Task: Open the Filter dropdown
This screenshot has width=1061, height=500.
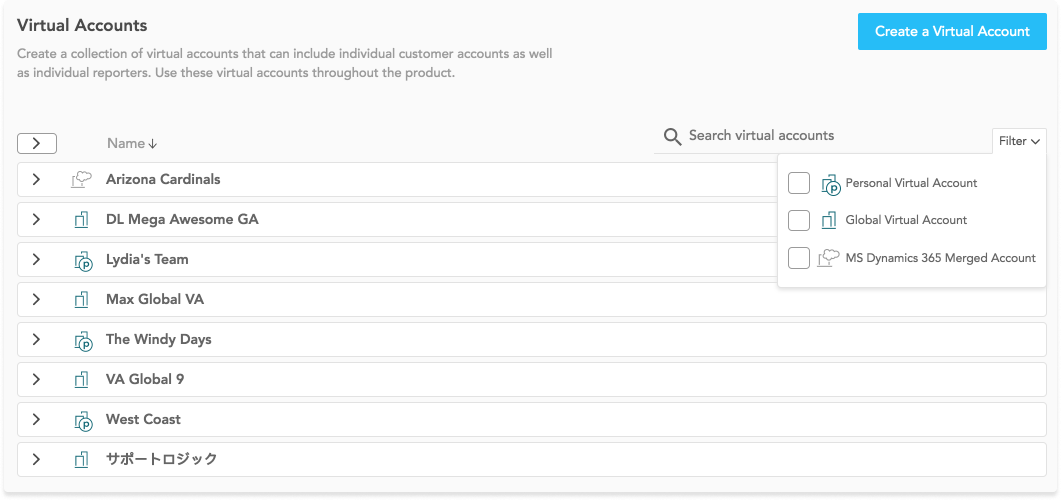Action: point(1019,141)
